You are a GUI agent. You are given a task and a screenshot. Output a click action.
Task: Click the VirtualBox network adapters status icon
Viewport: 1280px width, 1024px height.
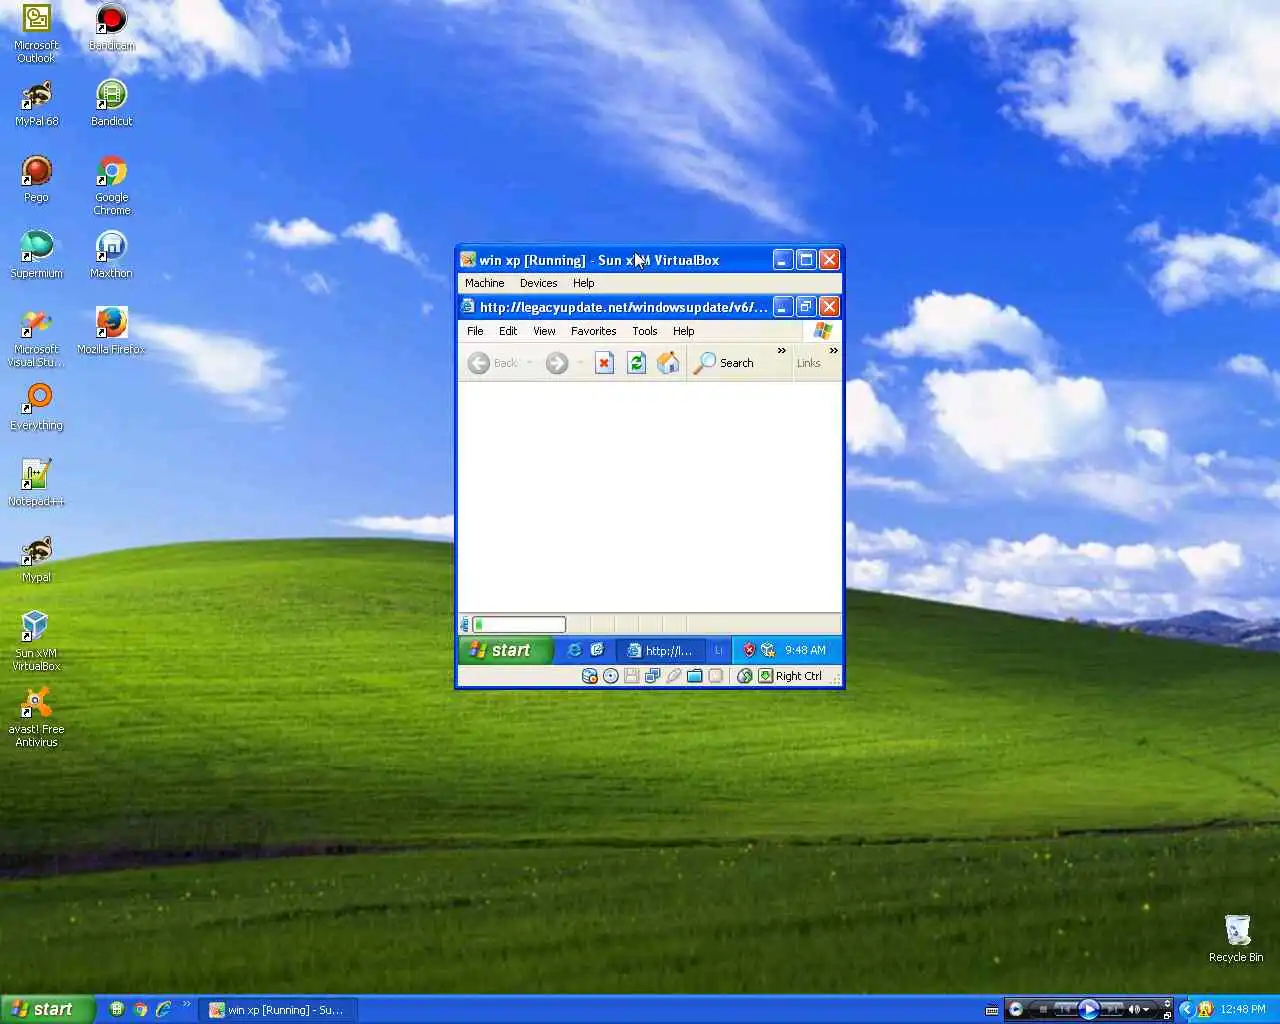653,676
